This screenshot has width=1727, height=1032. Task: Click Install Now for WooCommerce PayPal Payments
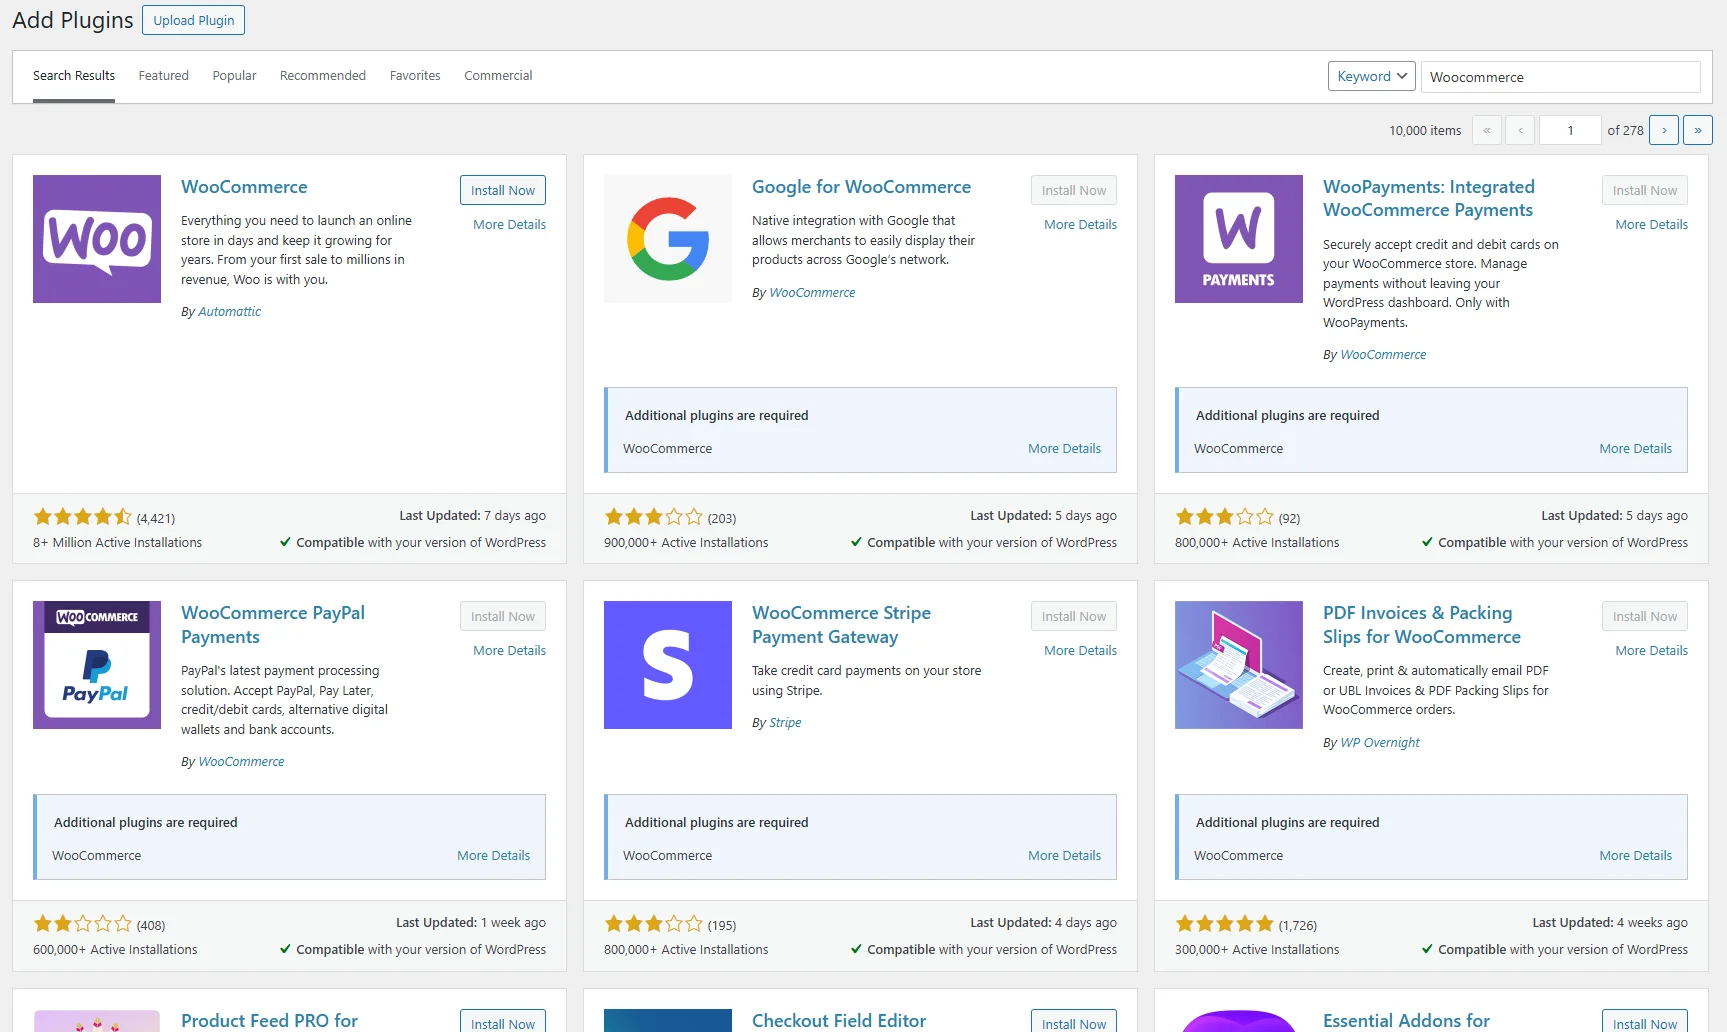503,616
